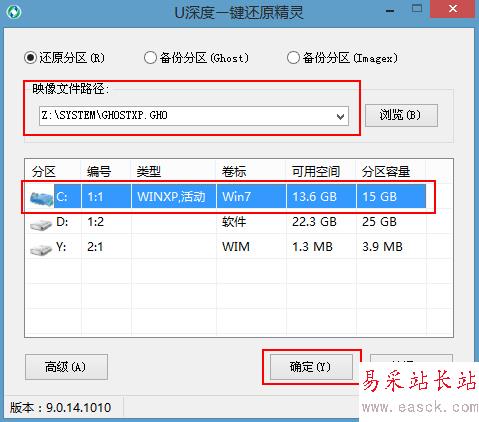
Task: Click the 确定 (Y) confirm button
Action: (x=311, y=367)
